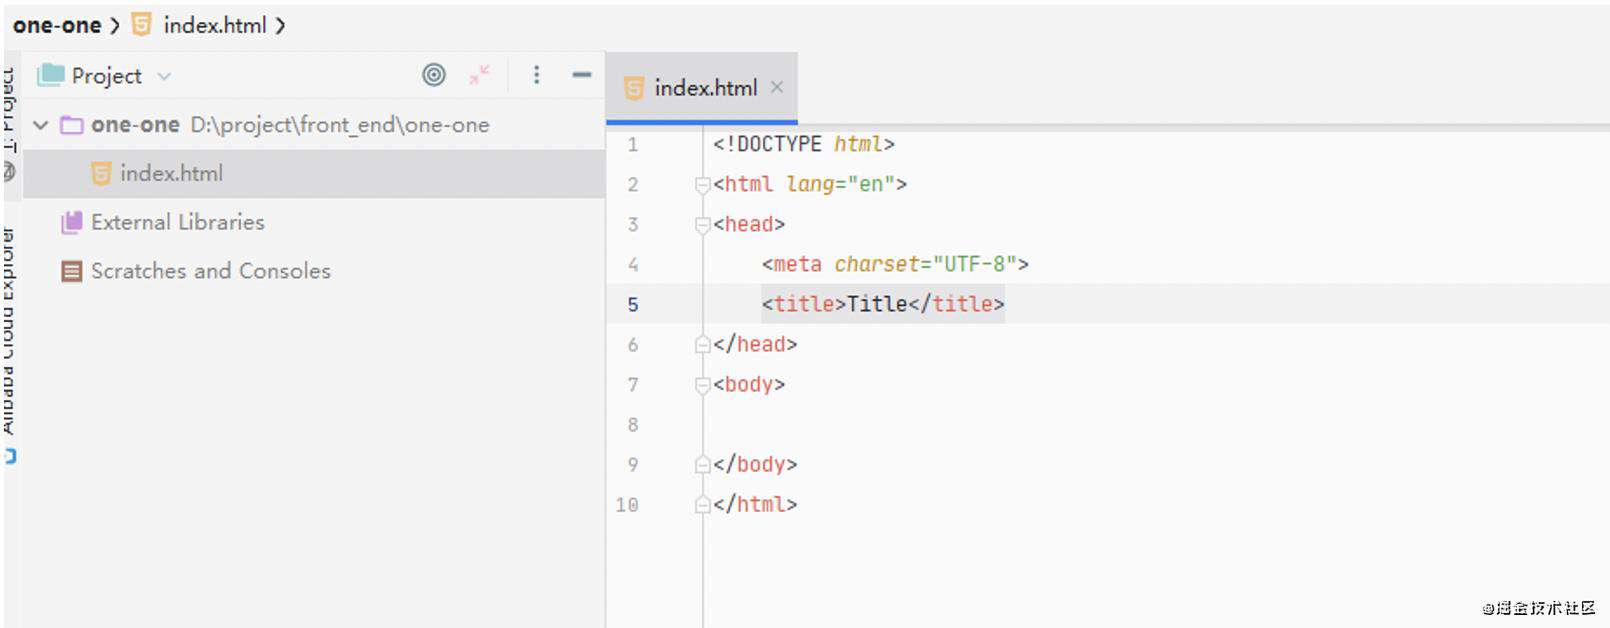
Task: Switch to the index.html editor tab
Action: point(702,88)
